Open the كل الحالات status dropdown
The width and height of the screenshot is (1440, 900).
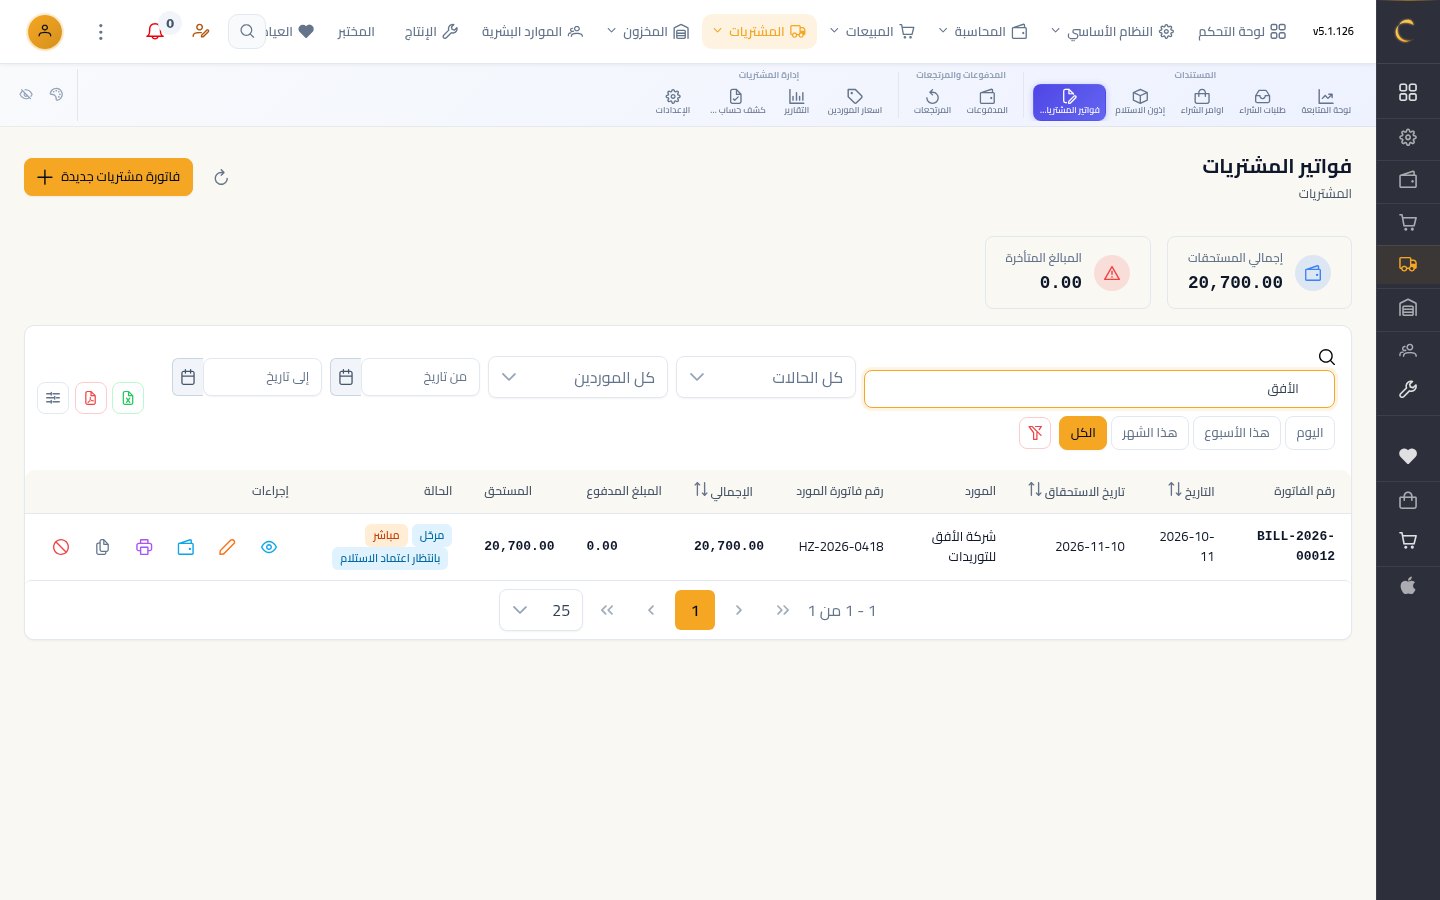(x=766, y=377)
